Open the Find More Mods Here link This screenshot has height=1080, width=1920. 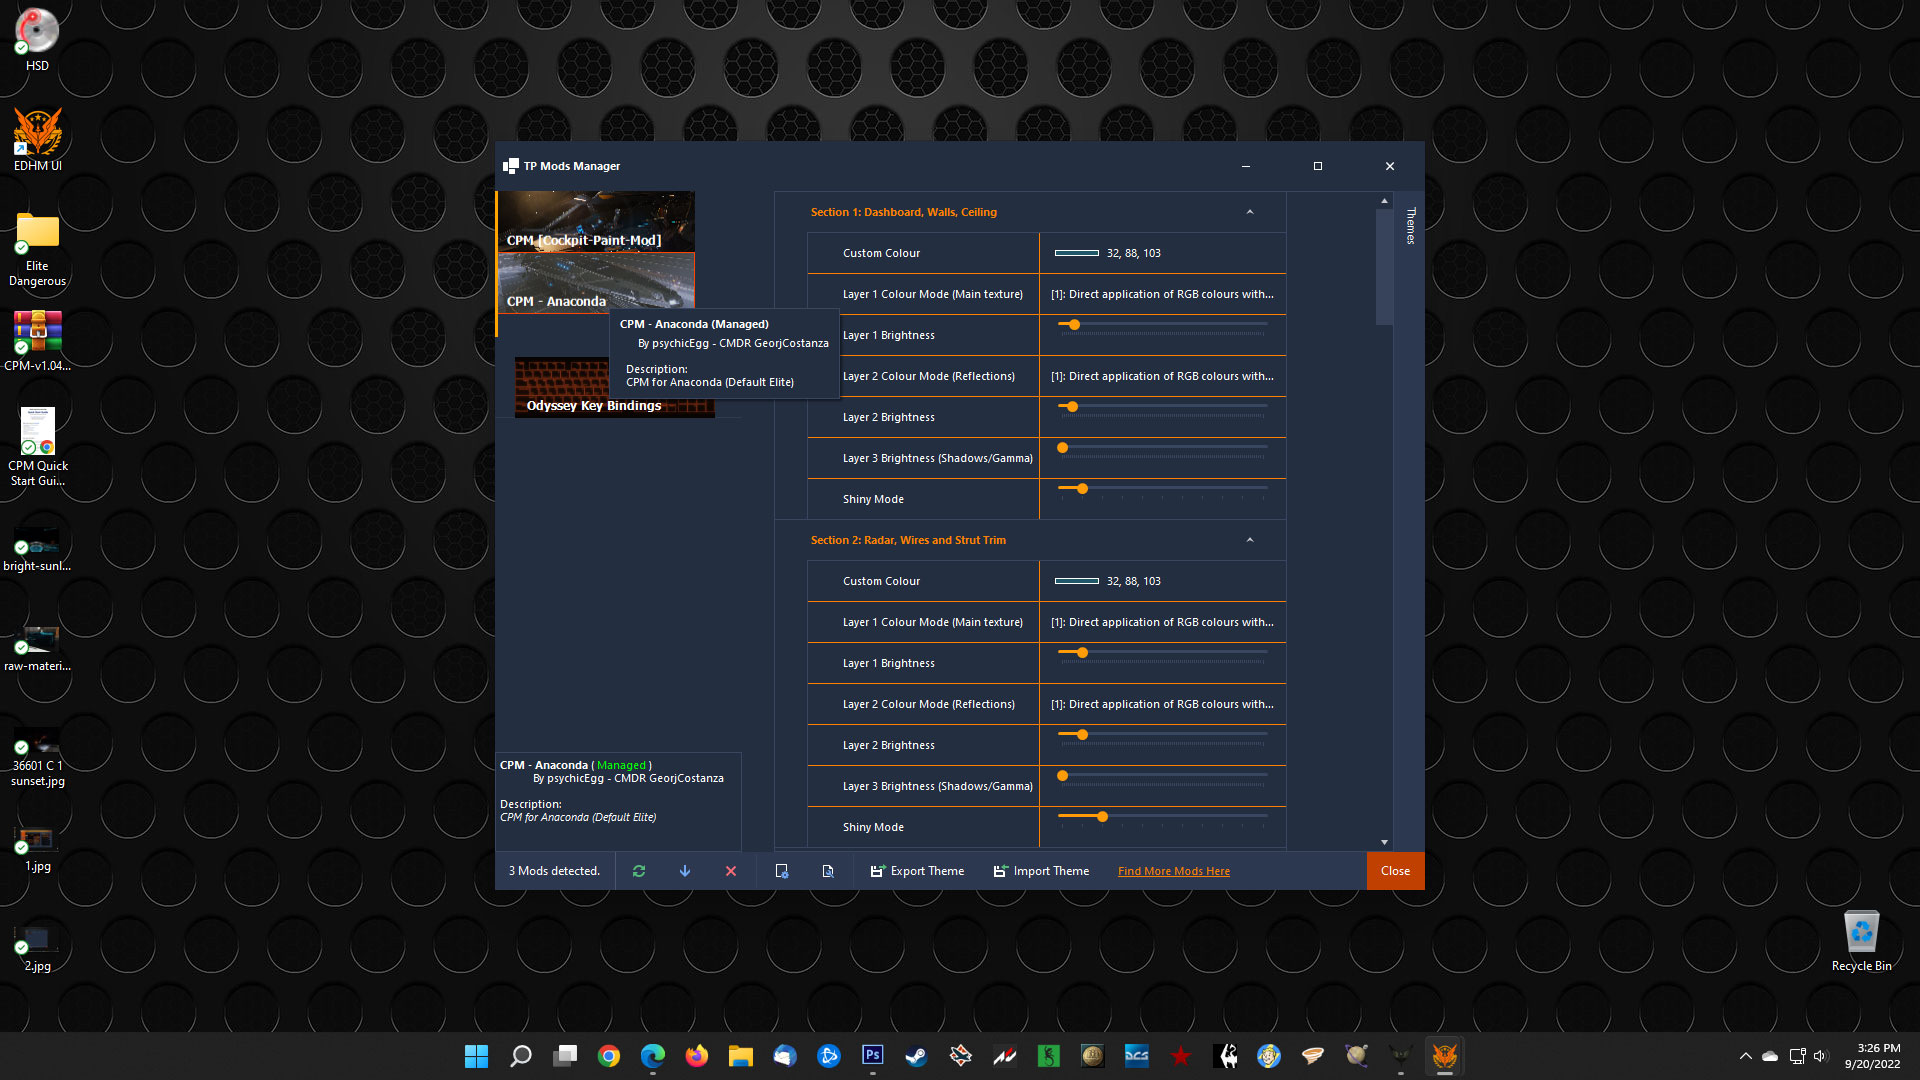(x=1174, y=871)
